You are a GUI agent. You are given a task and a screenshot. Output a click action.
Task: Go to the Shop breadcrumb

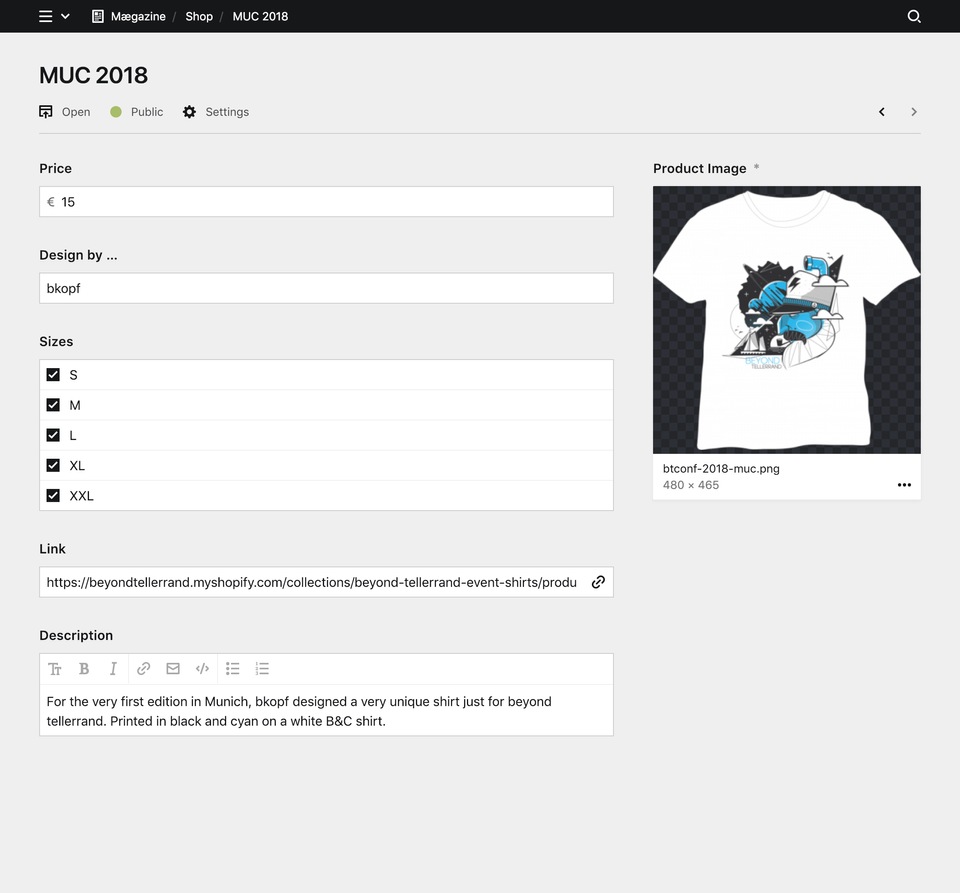pyautogui.click(x=199, y=17)
